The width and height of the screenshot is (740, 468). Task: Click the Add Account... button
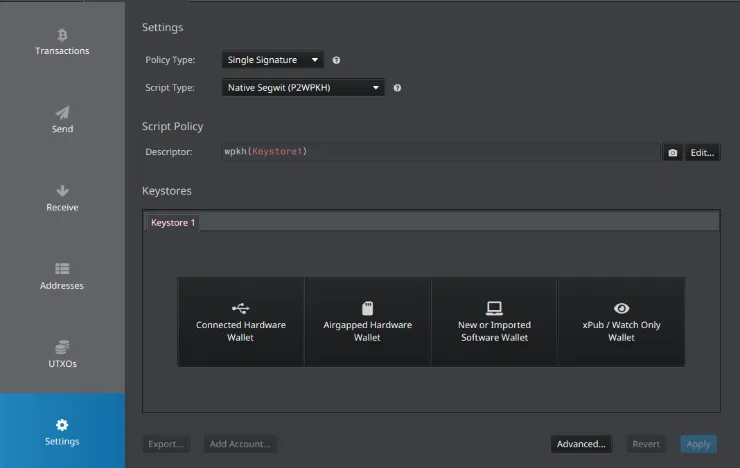pyautogui.click(x=240, y=444)
